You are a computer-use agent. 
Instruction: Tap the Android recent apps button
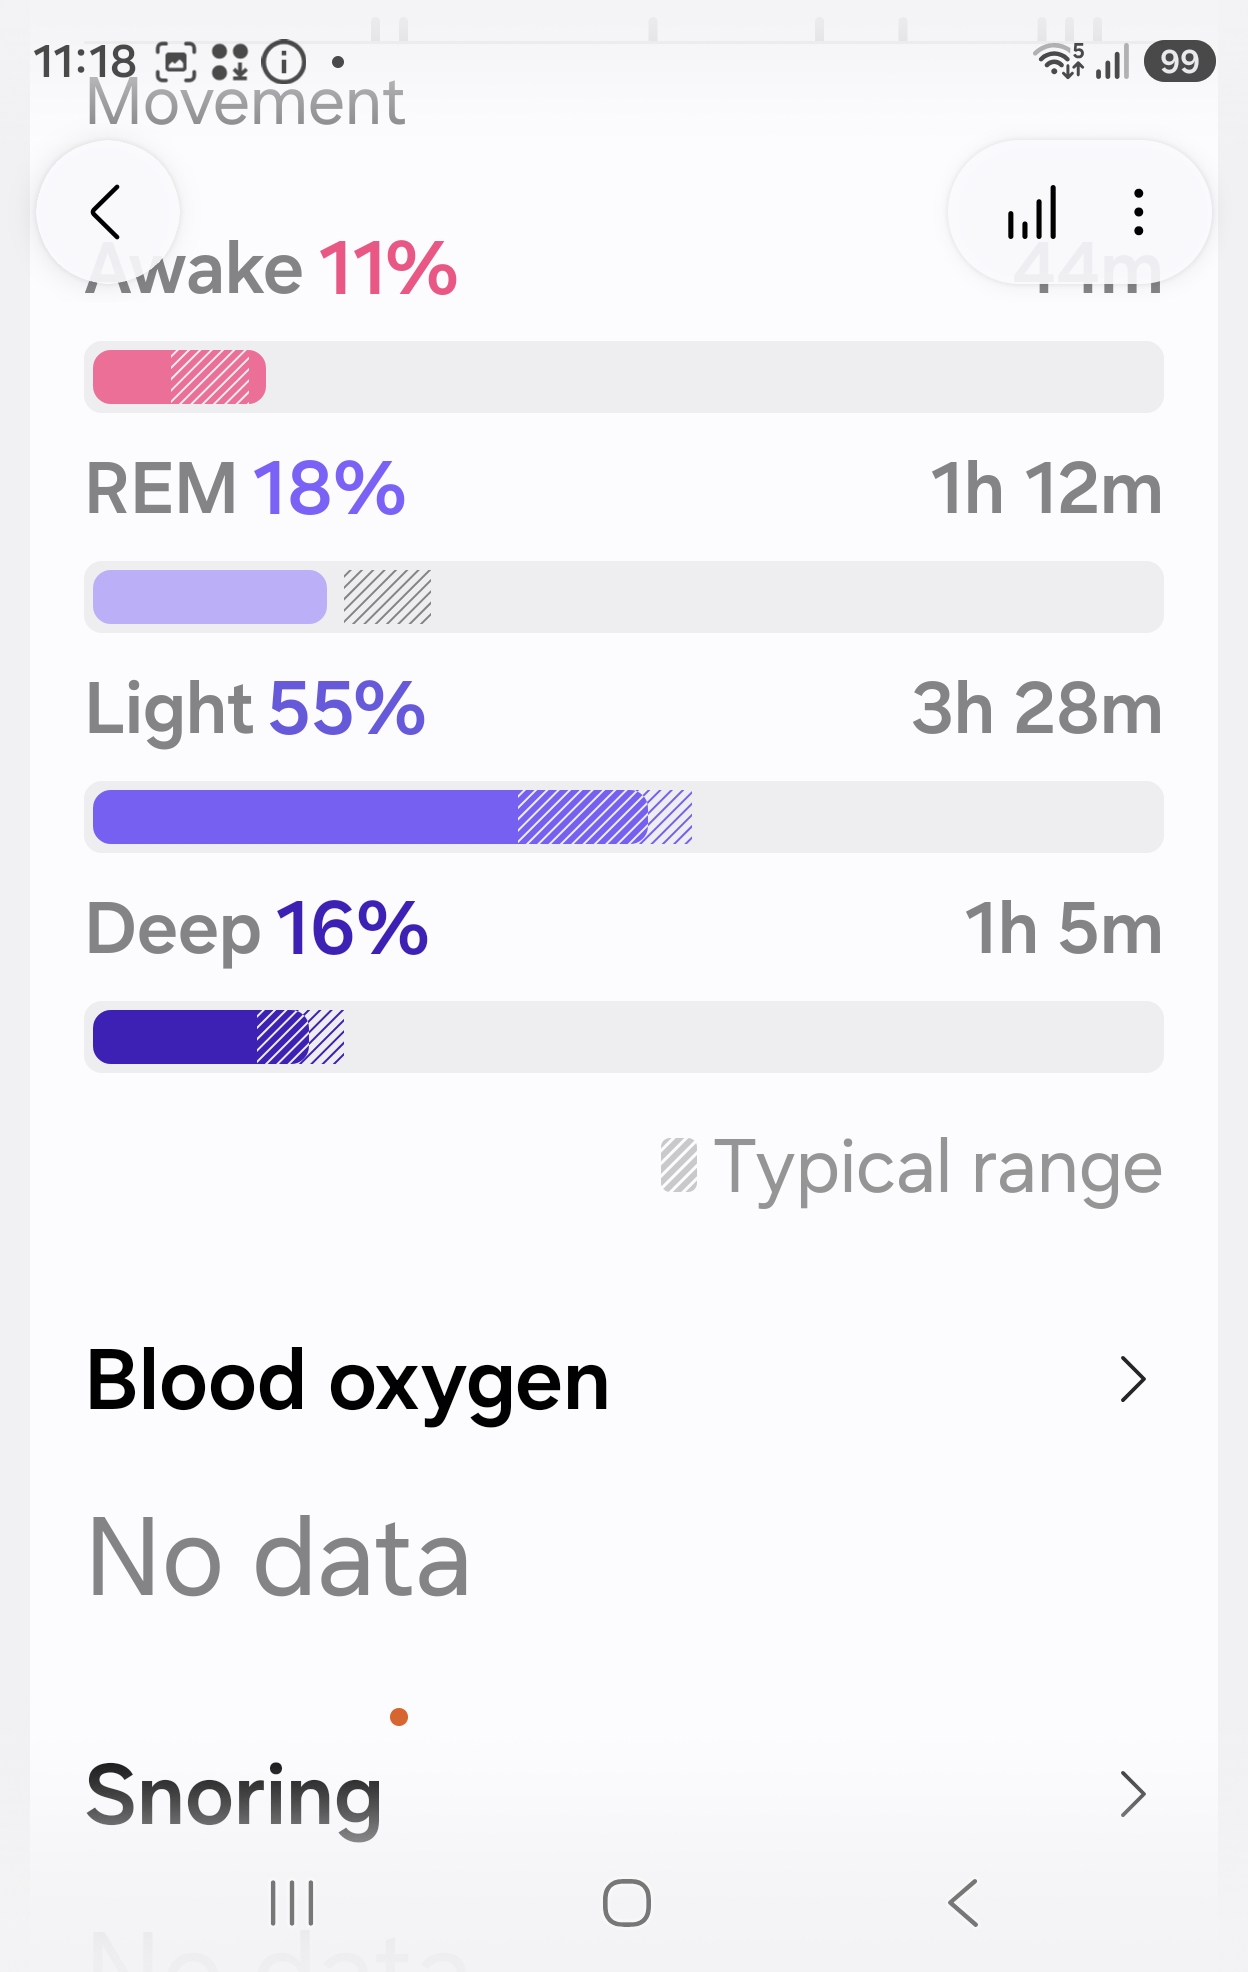[292, 1902]
